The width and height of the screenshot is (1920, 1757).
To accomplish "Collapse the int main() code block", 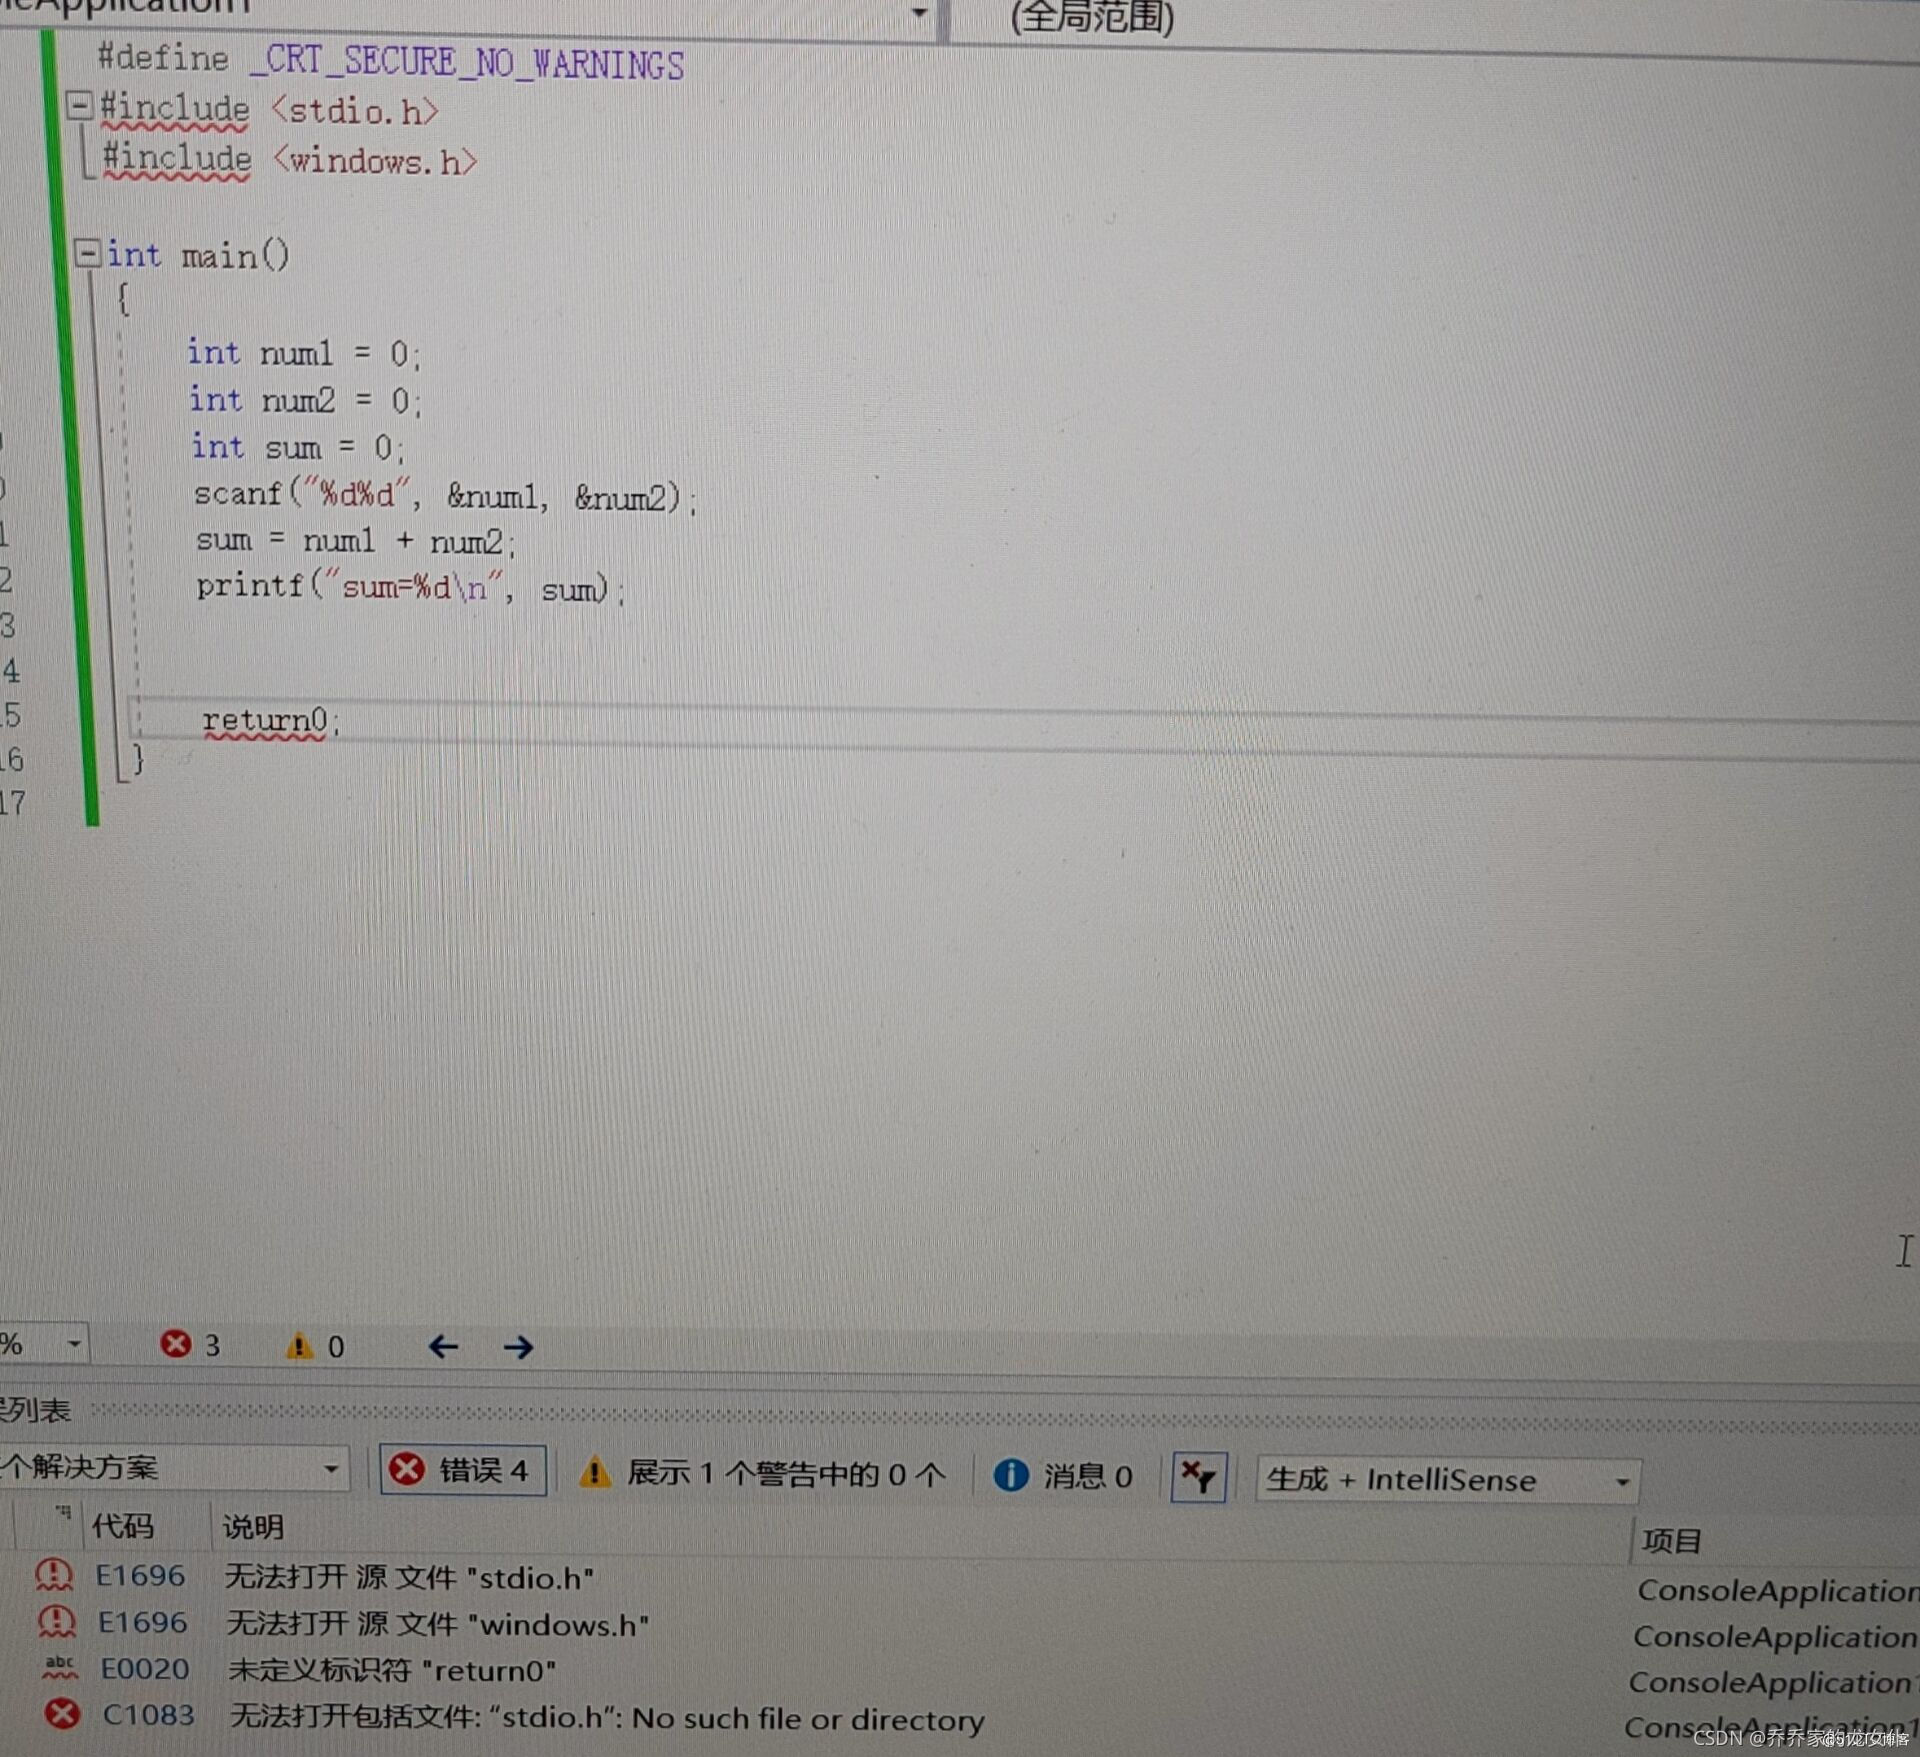I will click(88, 253).
